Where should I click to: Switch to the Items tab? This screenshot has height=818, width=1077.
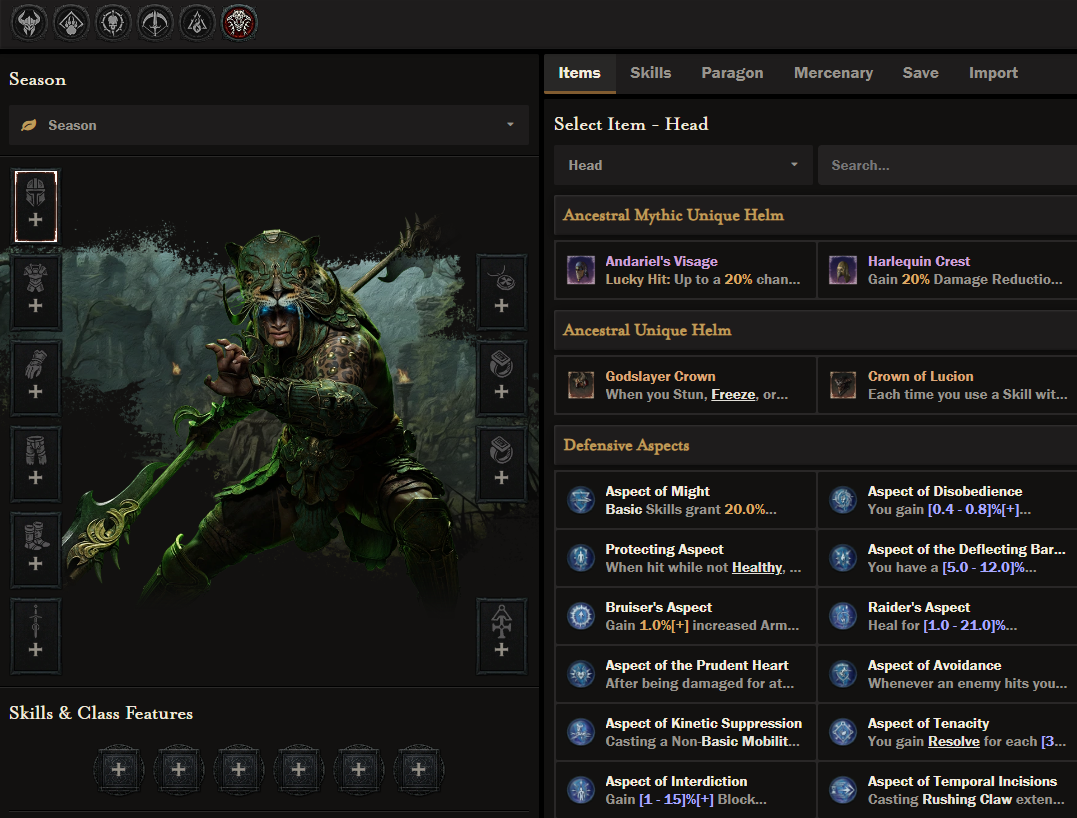579,73
